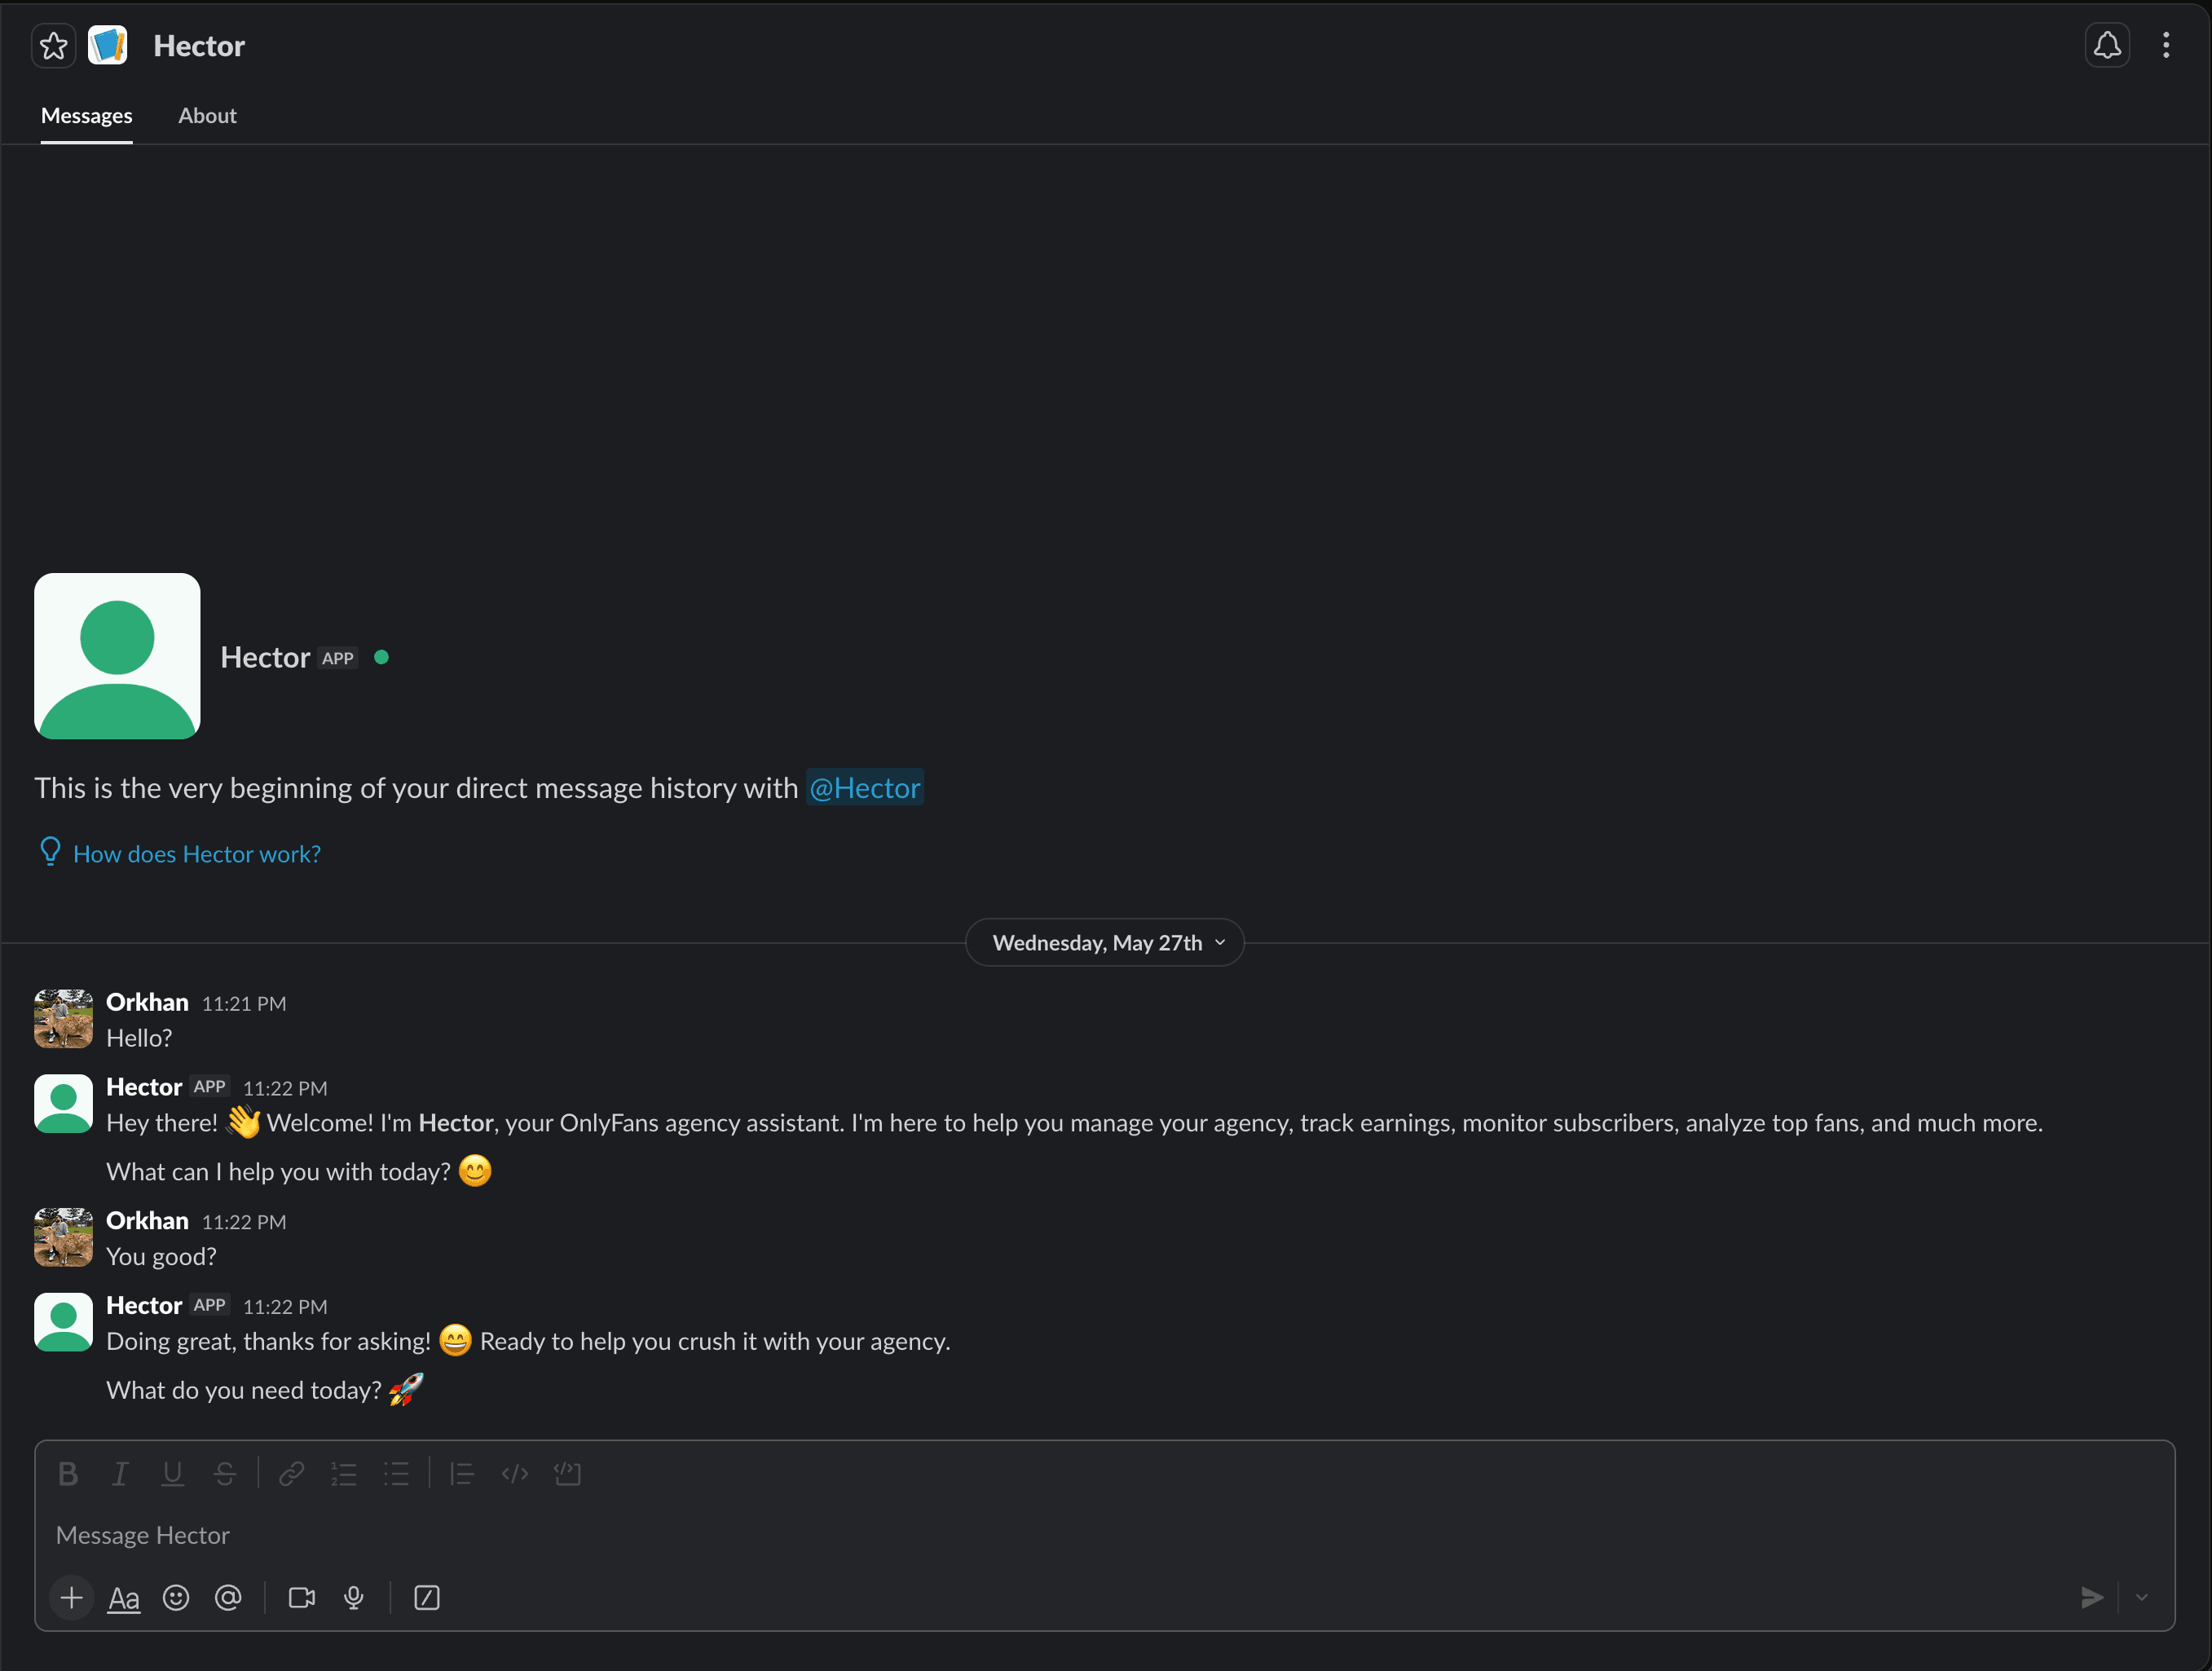The width and height of the screenshot is (2212, 1671).
Task: Click the Hector title in the header
Action: [x=199, y=46]
